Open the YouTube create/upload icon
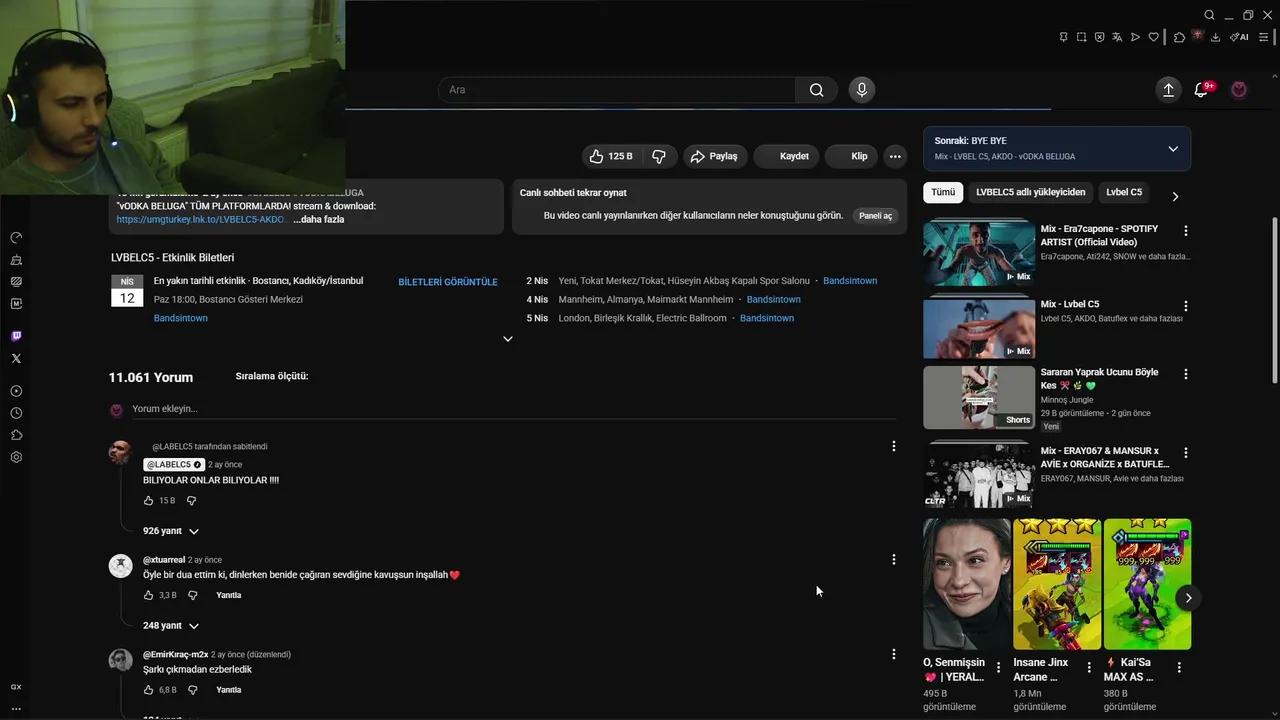 [x=1168, y=90]
